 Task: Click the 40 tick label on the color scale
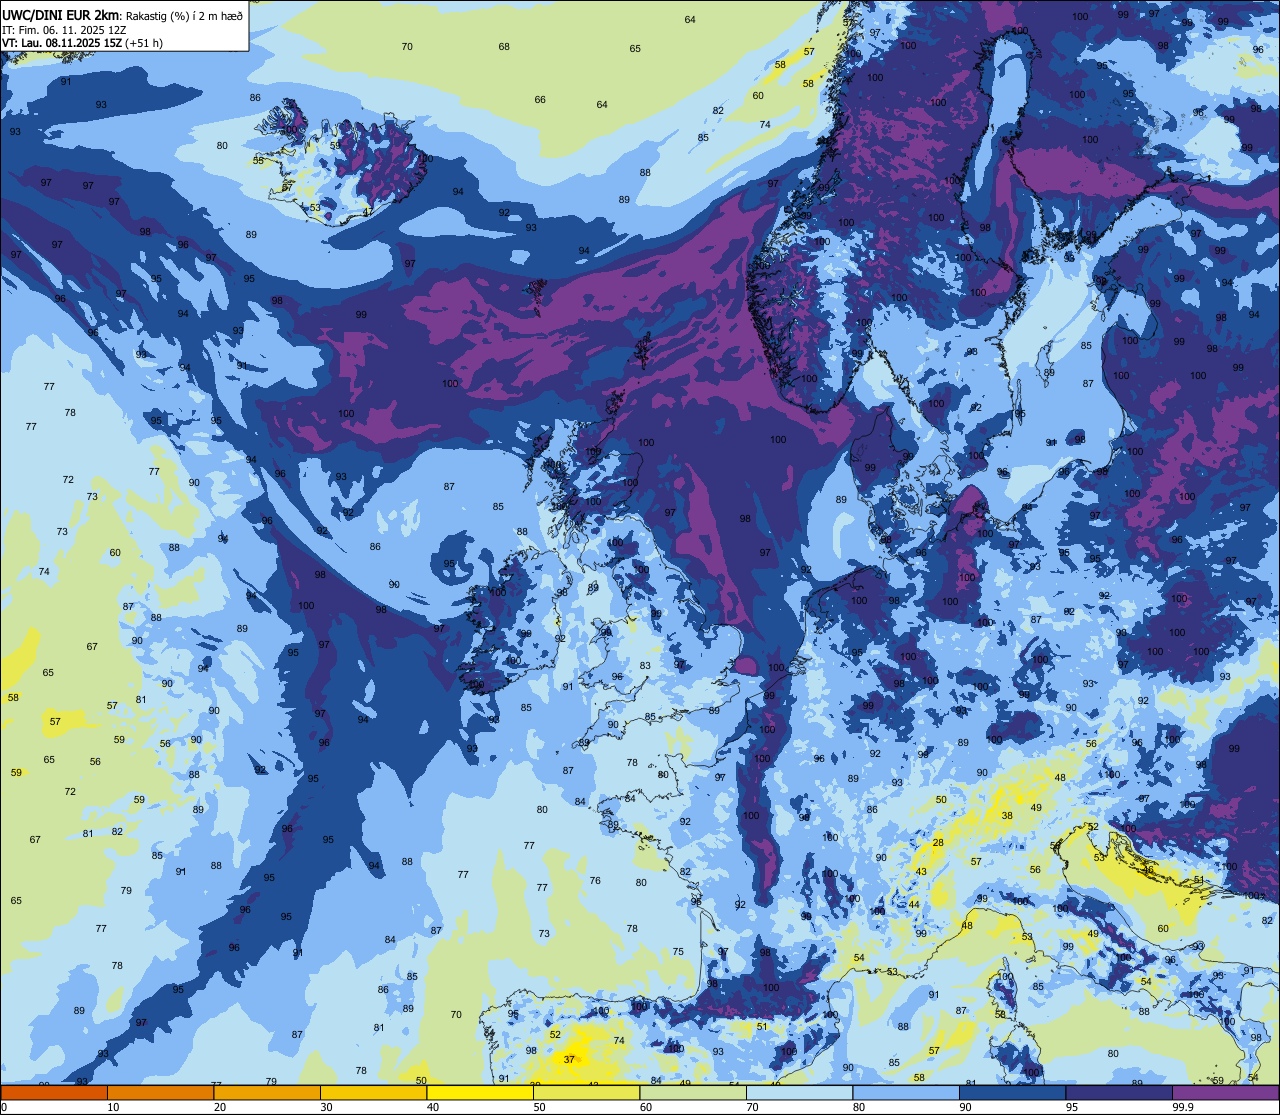[433, 1107]
